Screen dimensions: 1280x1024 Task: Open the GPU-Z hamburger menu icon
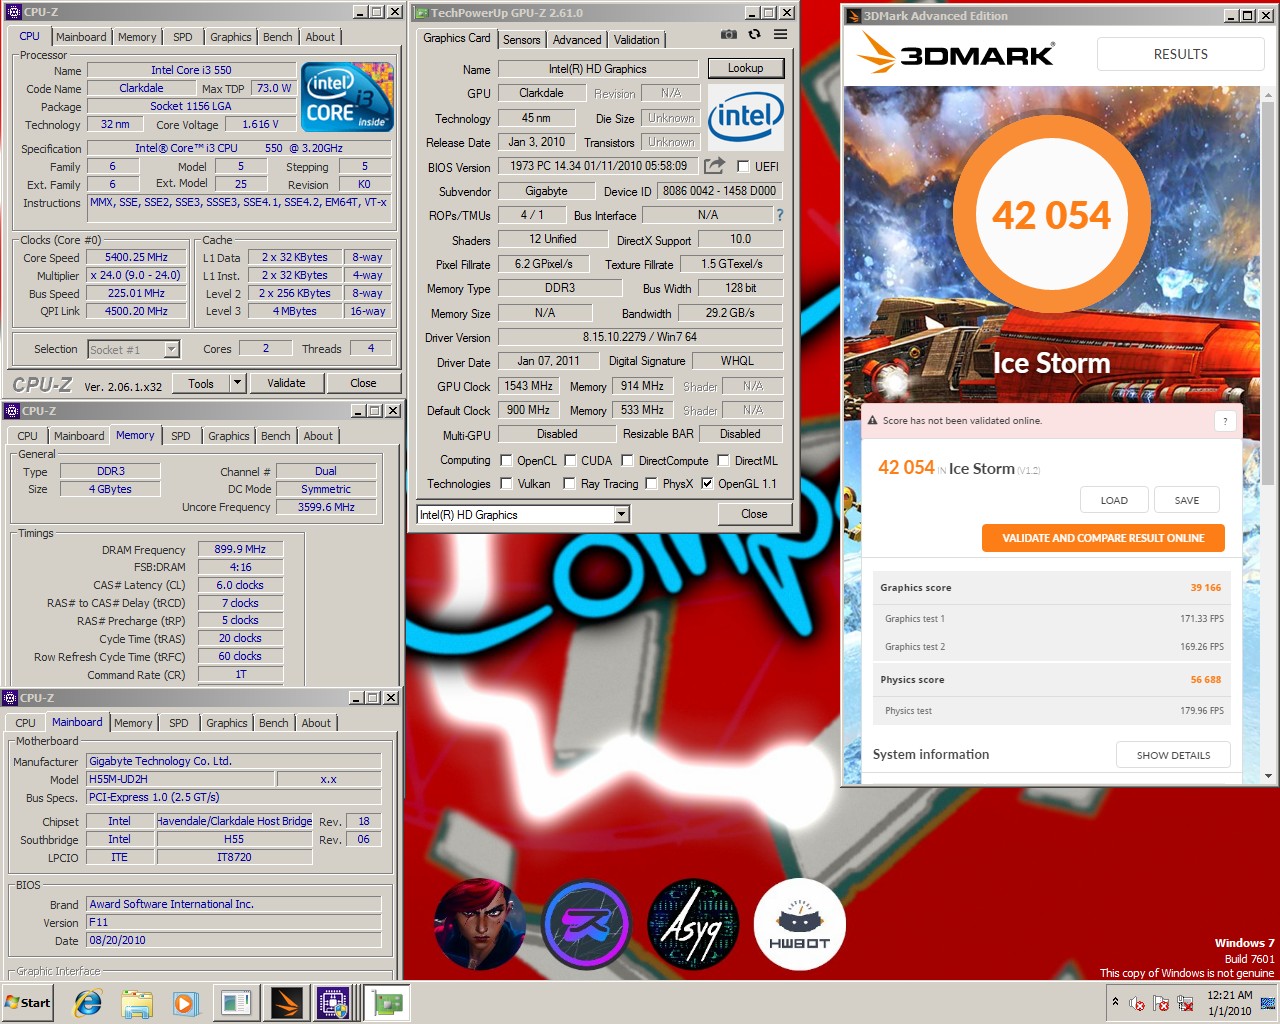coord(780,34)
